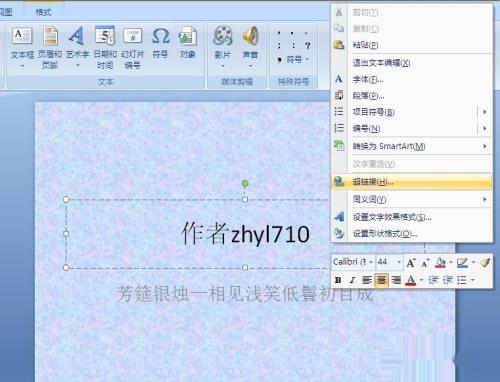The height and width of the screenshot is (382, 500).
Task: Expand 项目符号(B) submenu arrow
Action: click(485, 112)
